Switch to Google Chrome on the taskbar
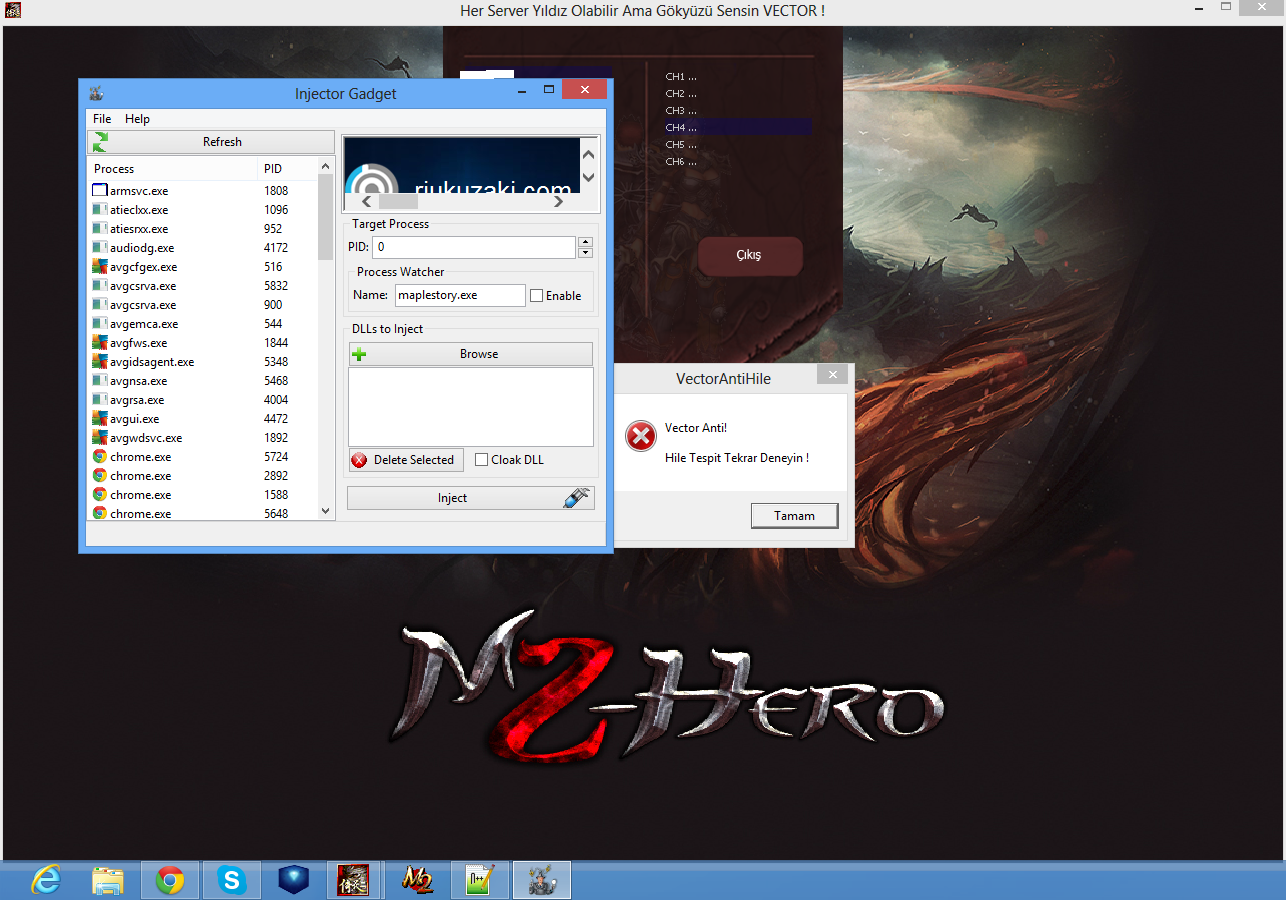This screenshot has height=900, width=1286. tap(170, 880)
